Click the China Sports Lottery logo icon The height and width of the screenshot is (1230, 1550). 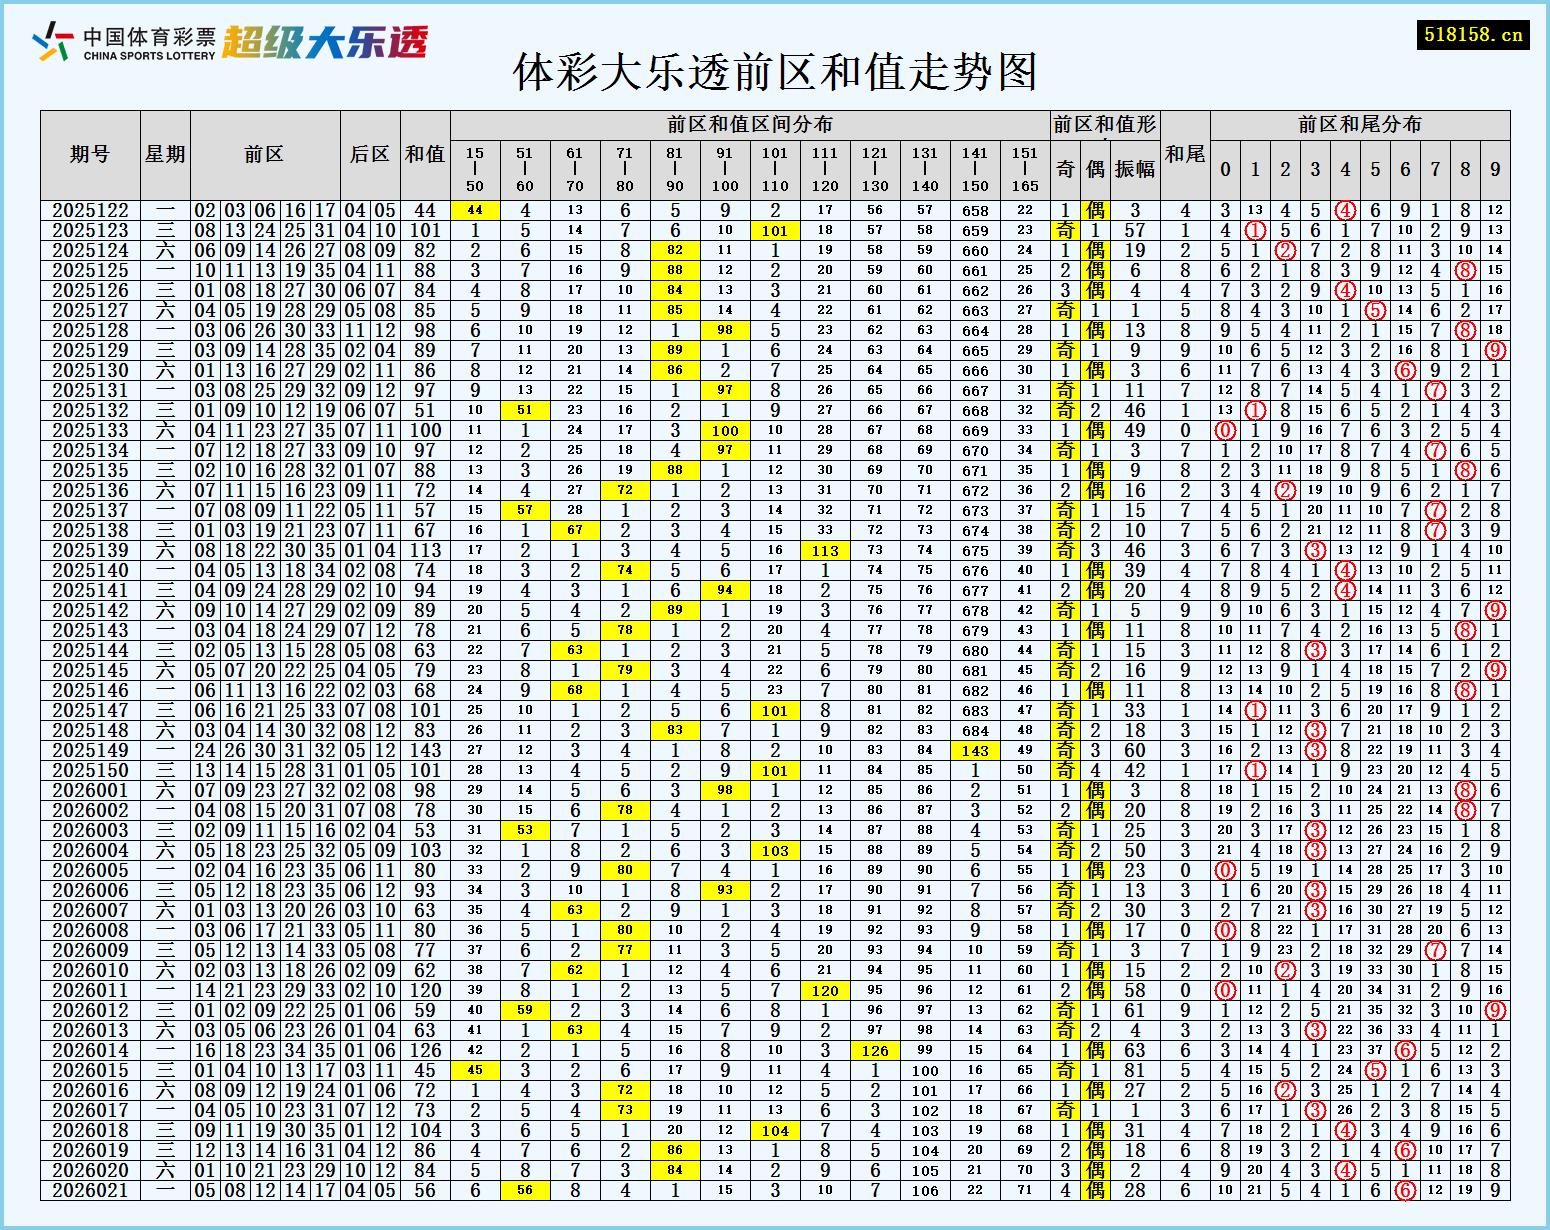[x=50, y=42]
